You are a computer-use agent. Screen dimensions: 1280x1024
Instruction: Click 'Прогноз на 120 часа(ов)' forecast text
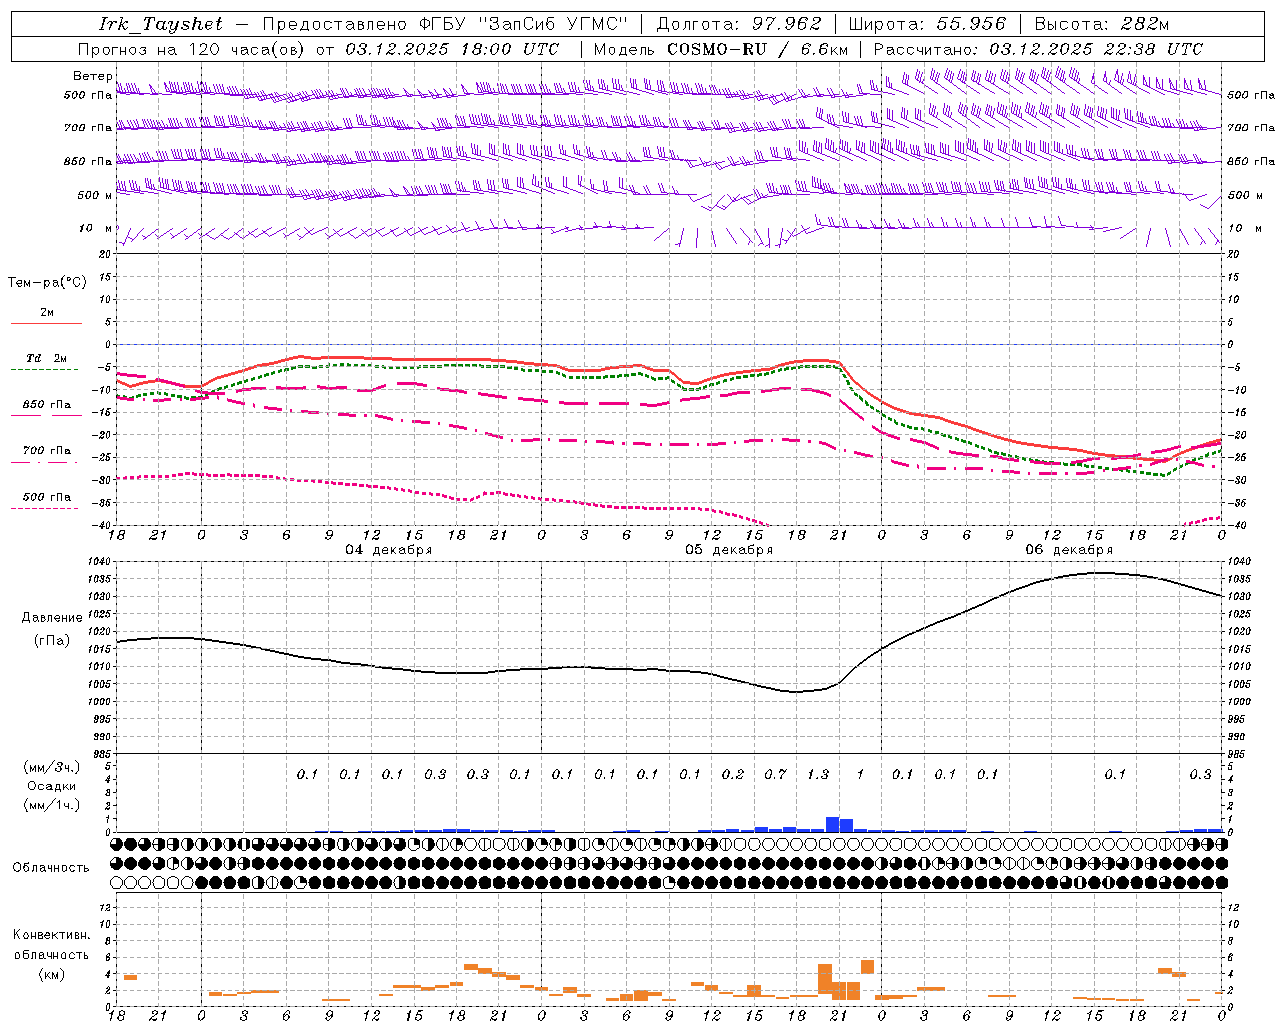[x=191, y=49]
